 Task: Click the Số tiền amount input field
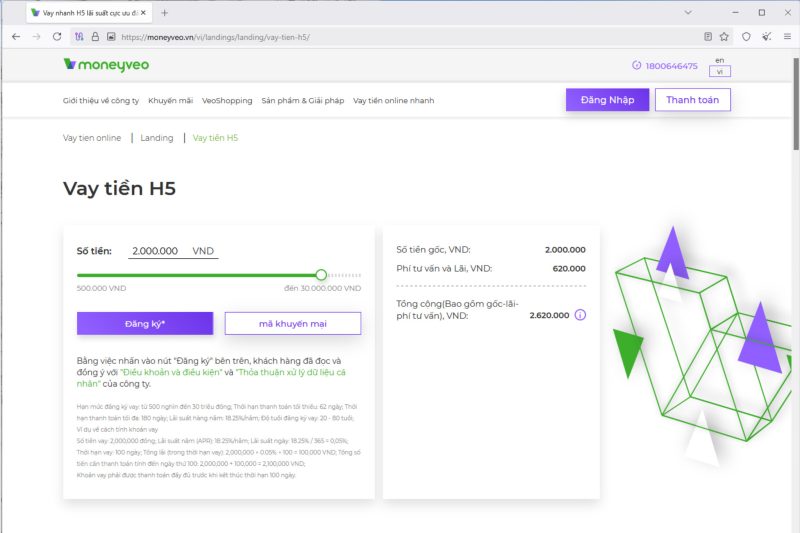point(173,251)
